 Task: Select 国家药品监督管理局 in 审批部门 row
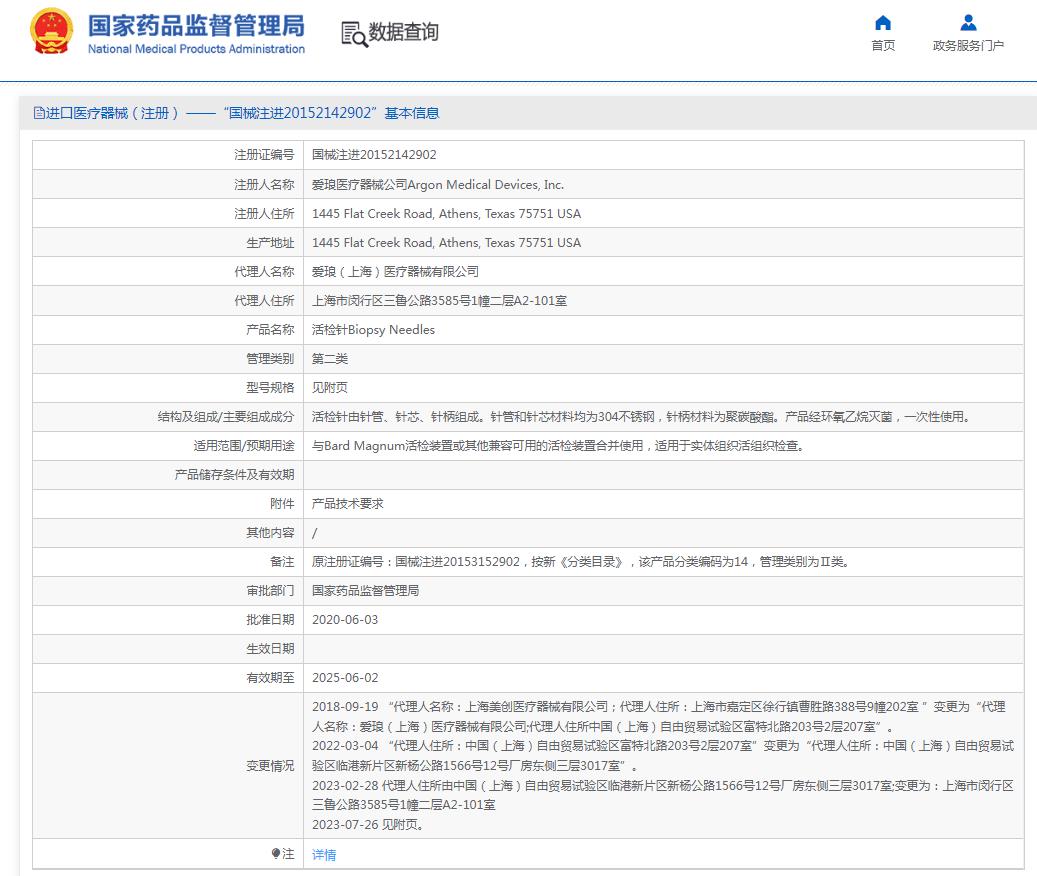pos(366,590)
